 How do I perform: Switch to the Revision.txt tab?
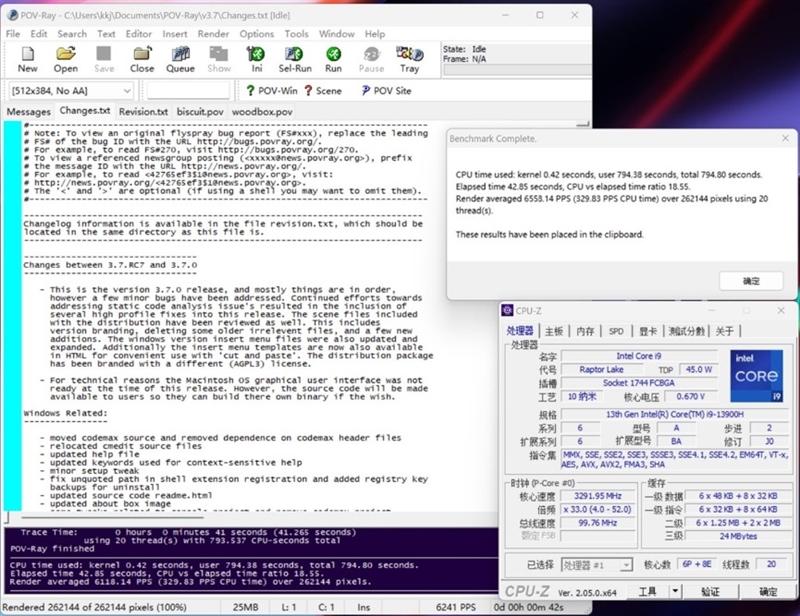(x=143, y=112)
